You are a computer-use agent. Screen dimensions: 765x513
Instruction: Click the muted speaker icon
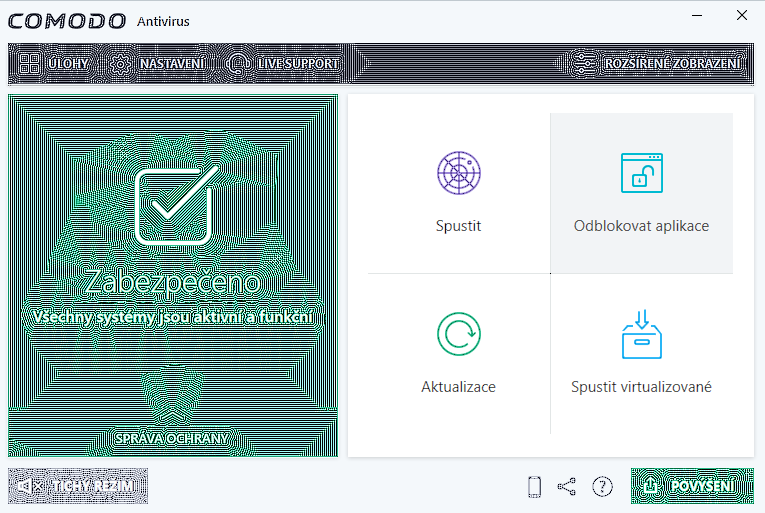30,486
